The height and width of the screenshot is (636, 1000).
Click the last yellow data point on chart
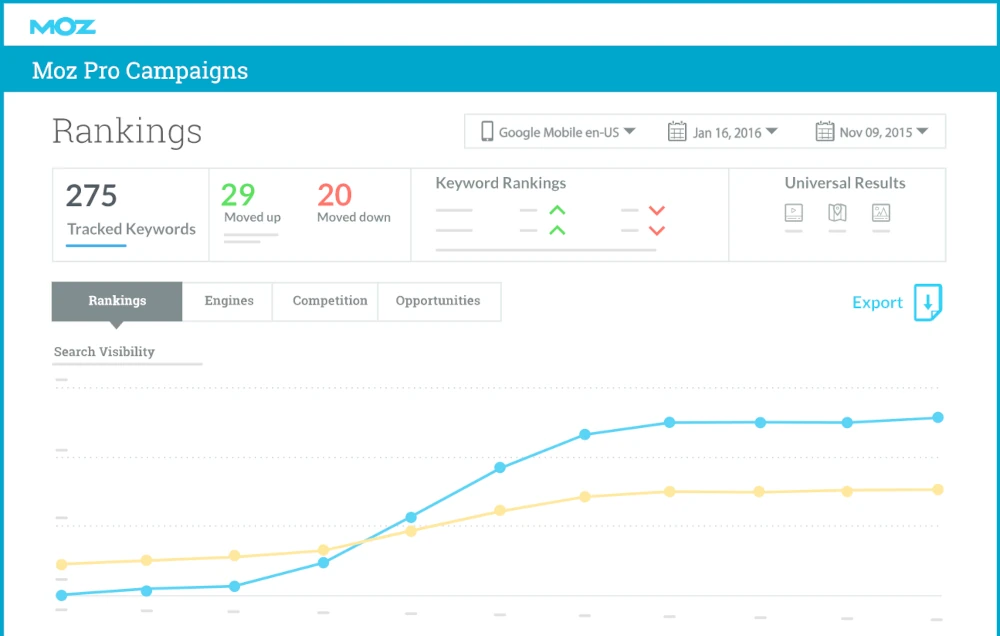[938, 490]
